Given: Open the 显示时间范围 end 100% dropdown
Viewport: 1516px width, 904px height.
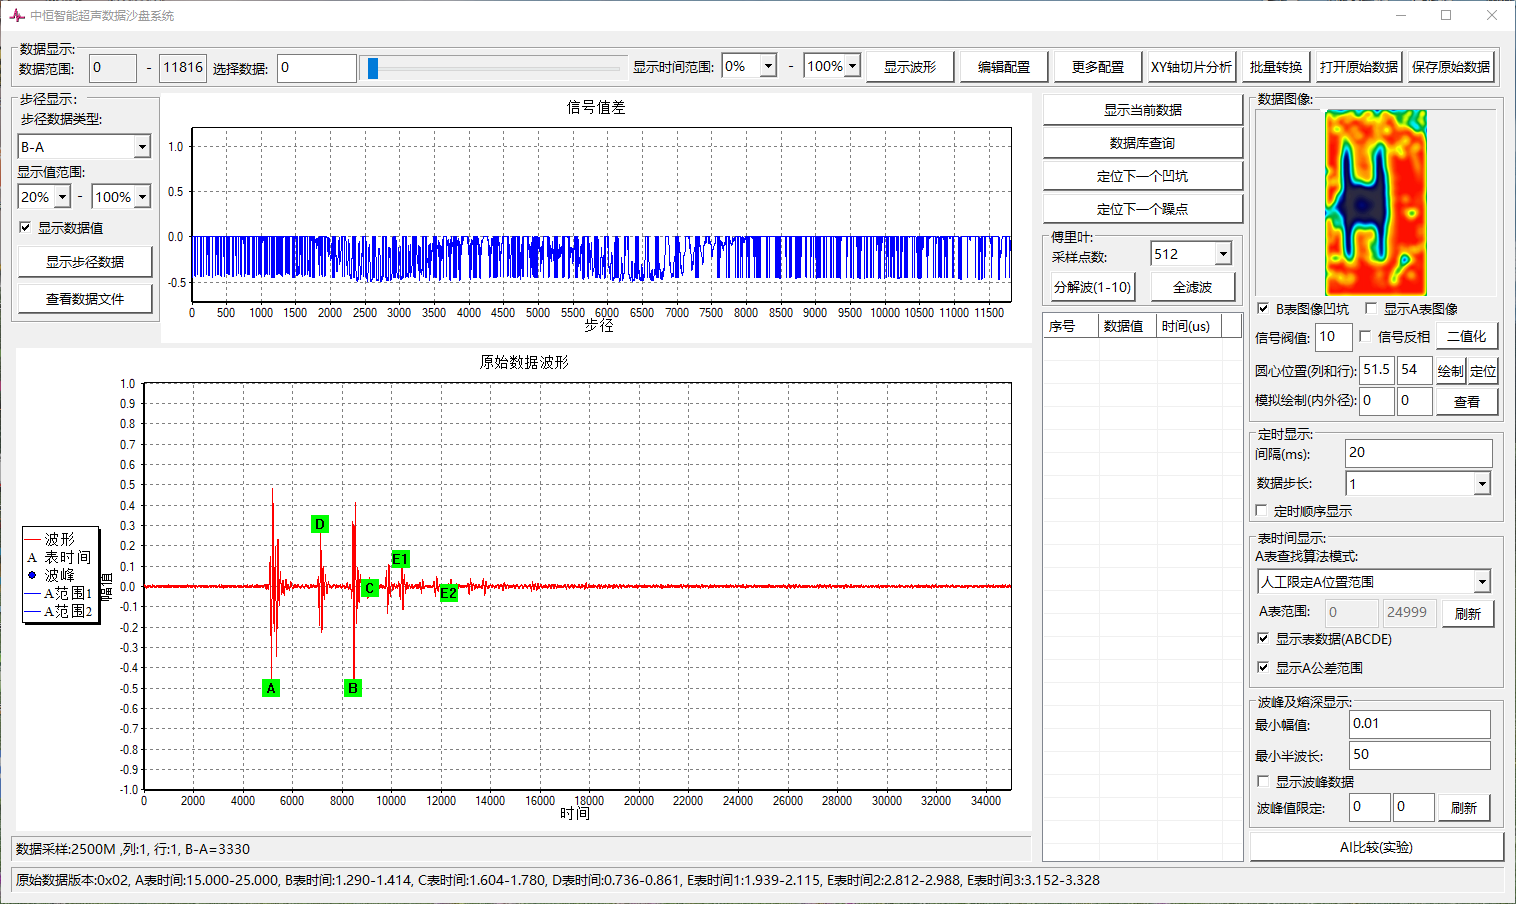Looking at the screenshot, I should click(853, 66).
